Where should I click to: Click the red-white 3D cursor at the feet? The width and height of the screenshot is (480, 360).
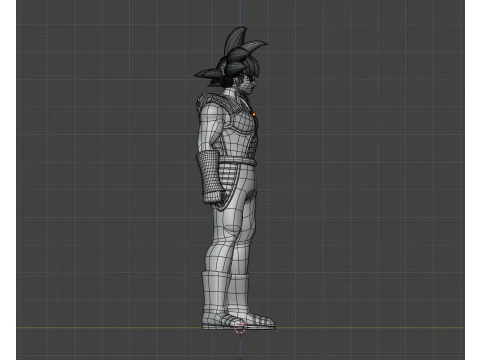pos(240,327)
